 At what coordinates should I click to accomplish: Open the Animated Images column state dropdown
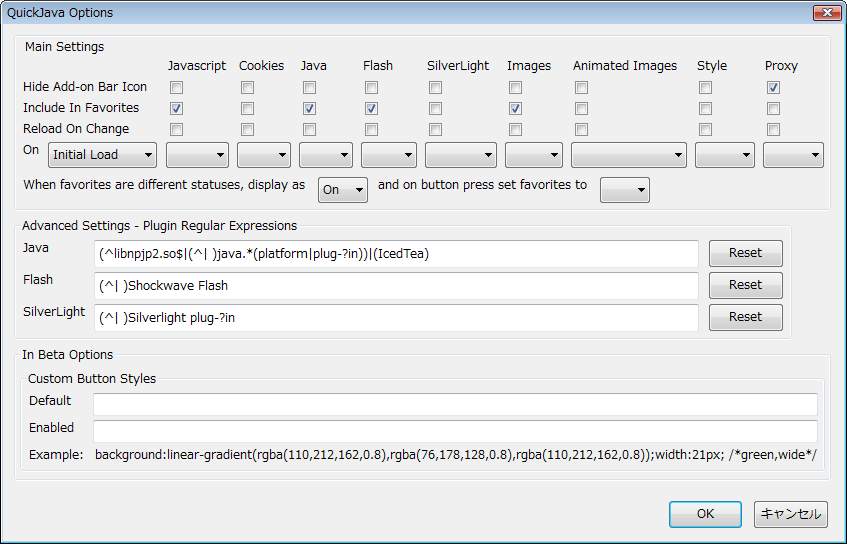pyautogui.click(x=629, y=155)
